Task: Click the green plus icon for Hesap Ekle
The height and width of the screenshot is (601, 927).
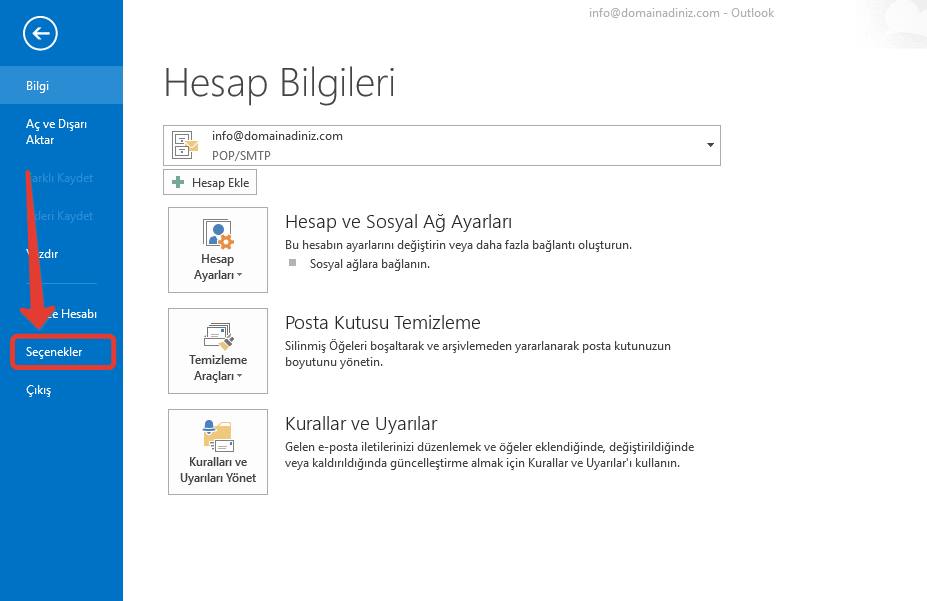Action: tap(178, 183)
